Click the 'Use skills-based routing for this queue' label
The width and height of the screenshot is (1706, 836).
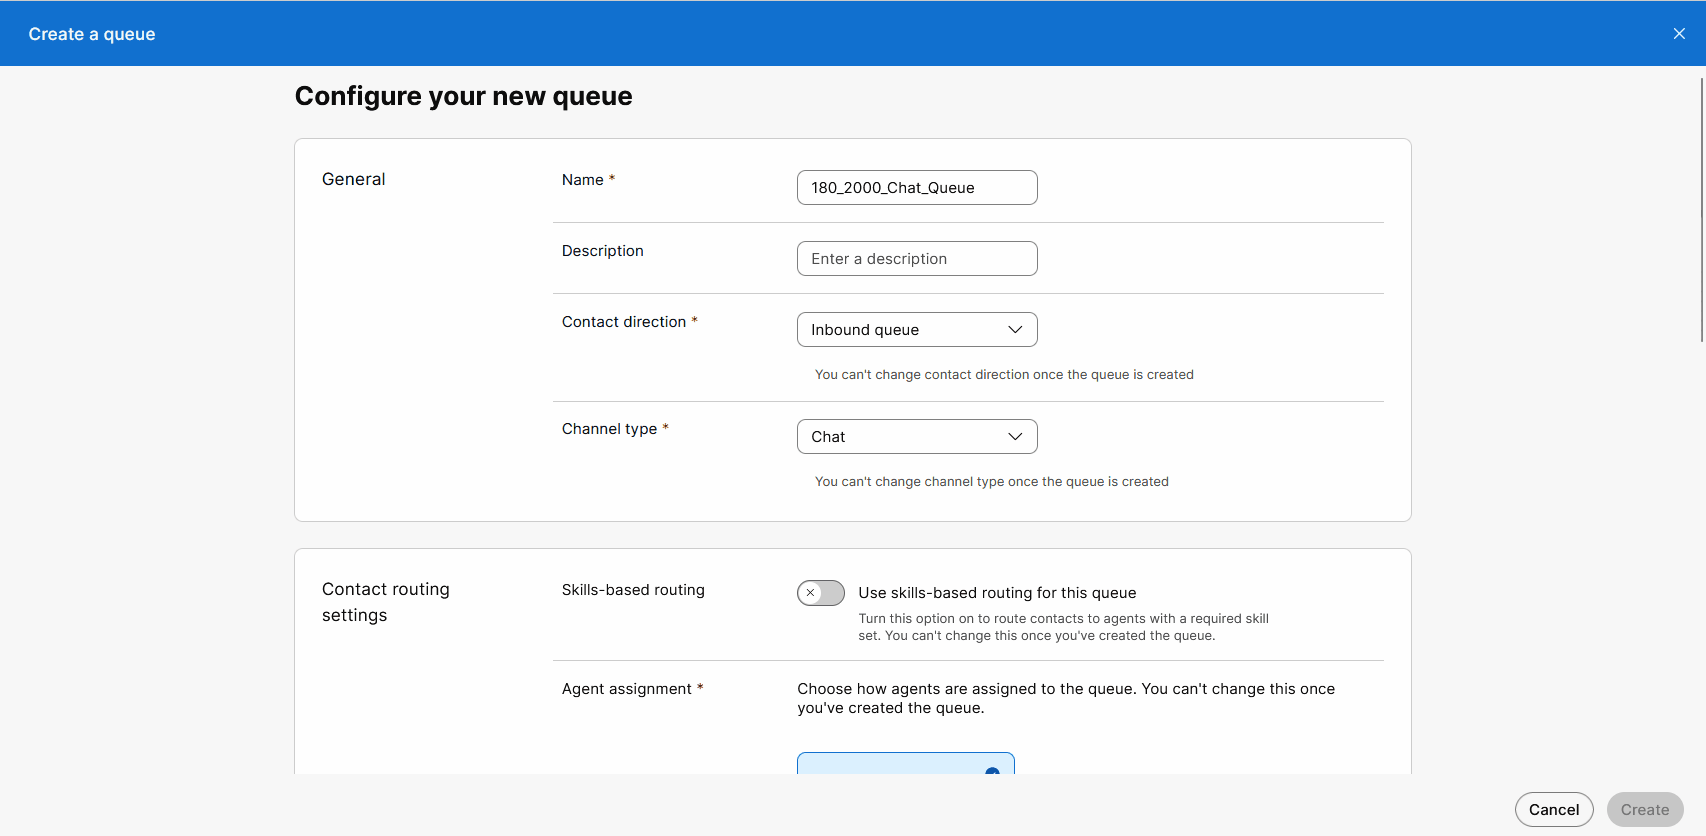pos(997,593)
